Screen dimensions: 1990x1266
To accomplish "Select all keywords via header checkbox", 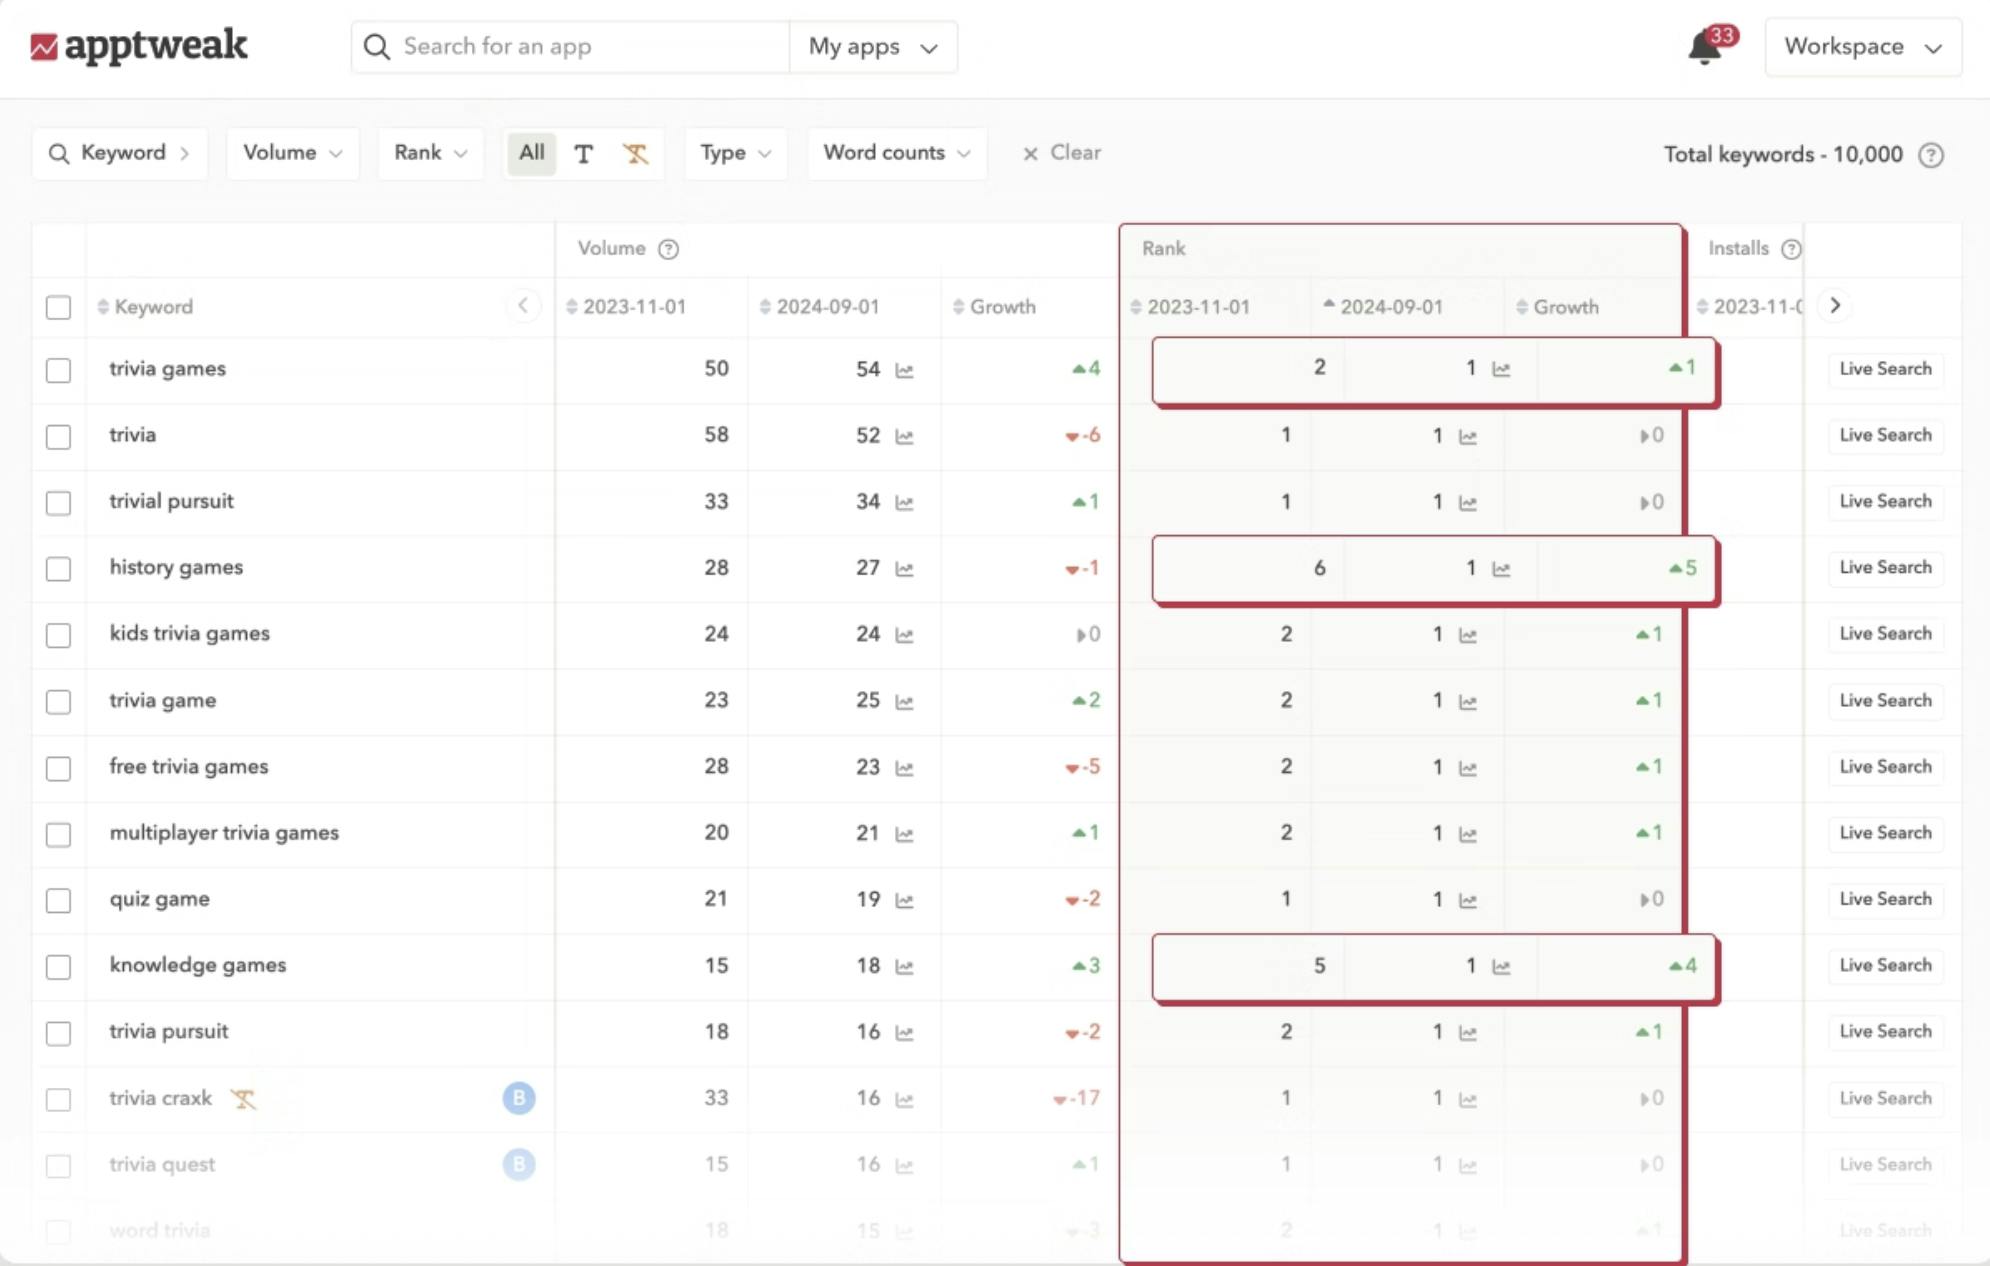I will coord(59,307).
